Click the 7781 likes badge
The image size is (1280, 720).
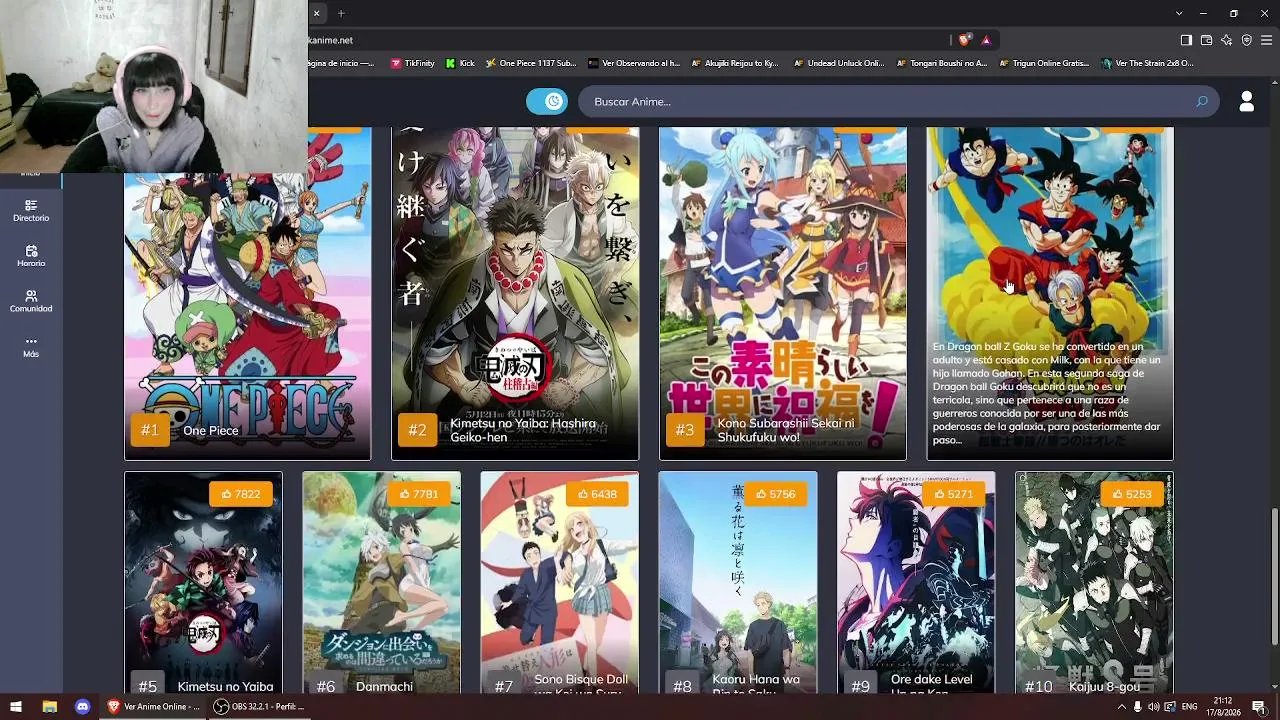[x=419, y=494]
